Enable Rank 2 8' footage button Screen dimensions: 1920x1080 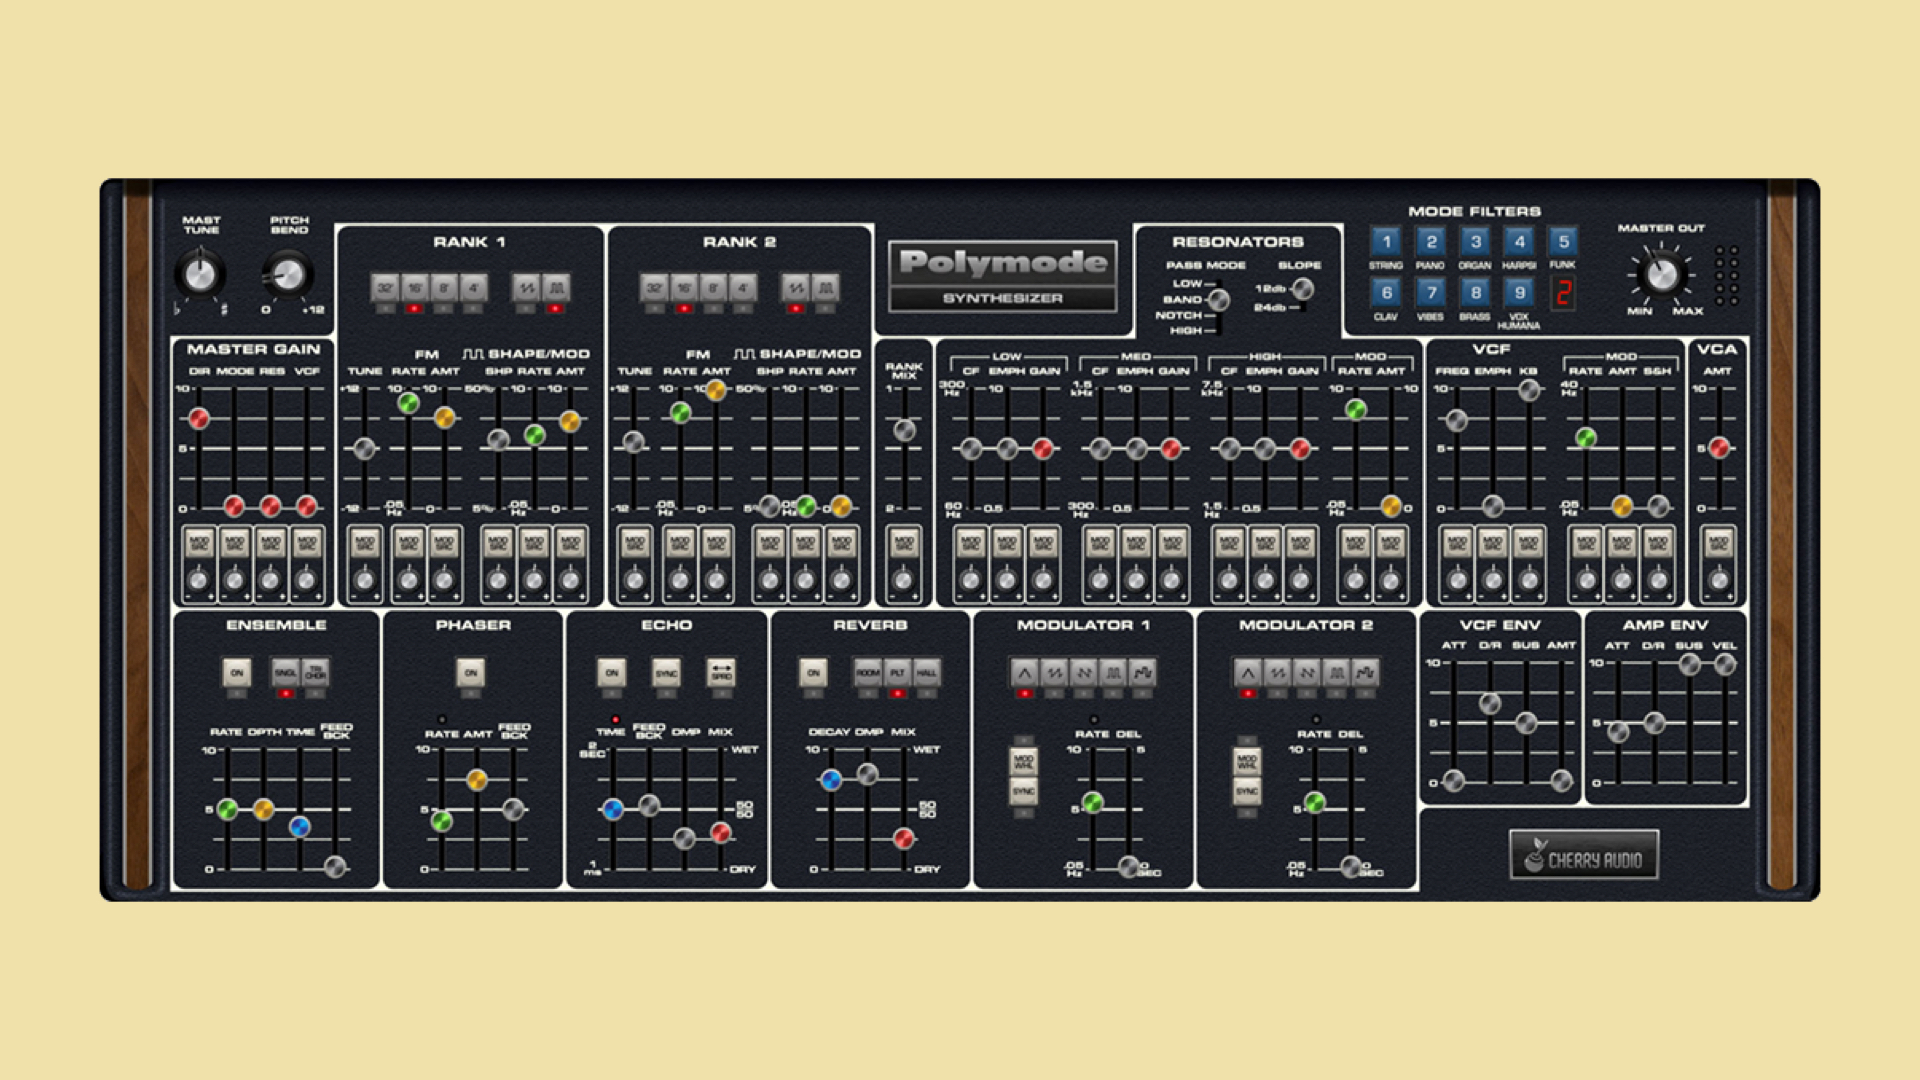click(713, 288)
